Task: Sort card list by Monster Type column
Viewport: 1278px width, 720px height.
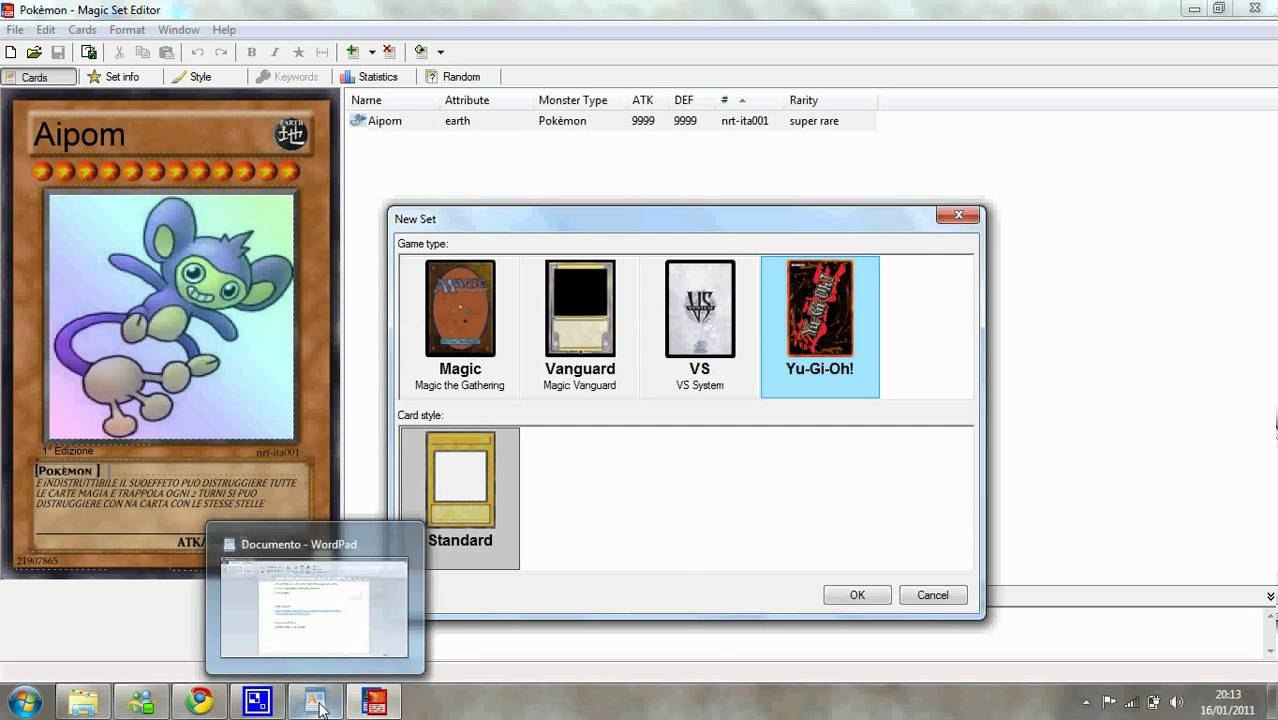Action: [x=580, y=100]
